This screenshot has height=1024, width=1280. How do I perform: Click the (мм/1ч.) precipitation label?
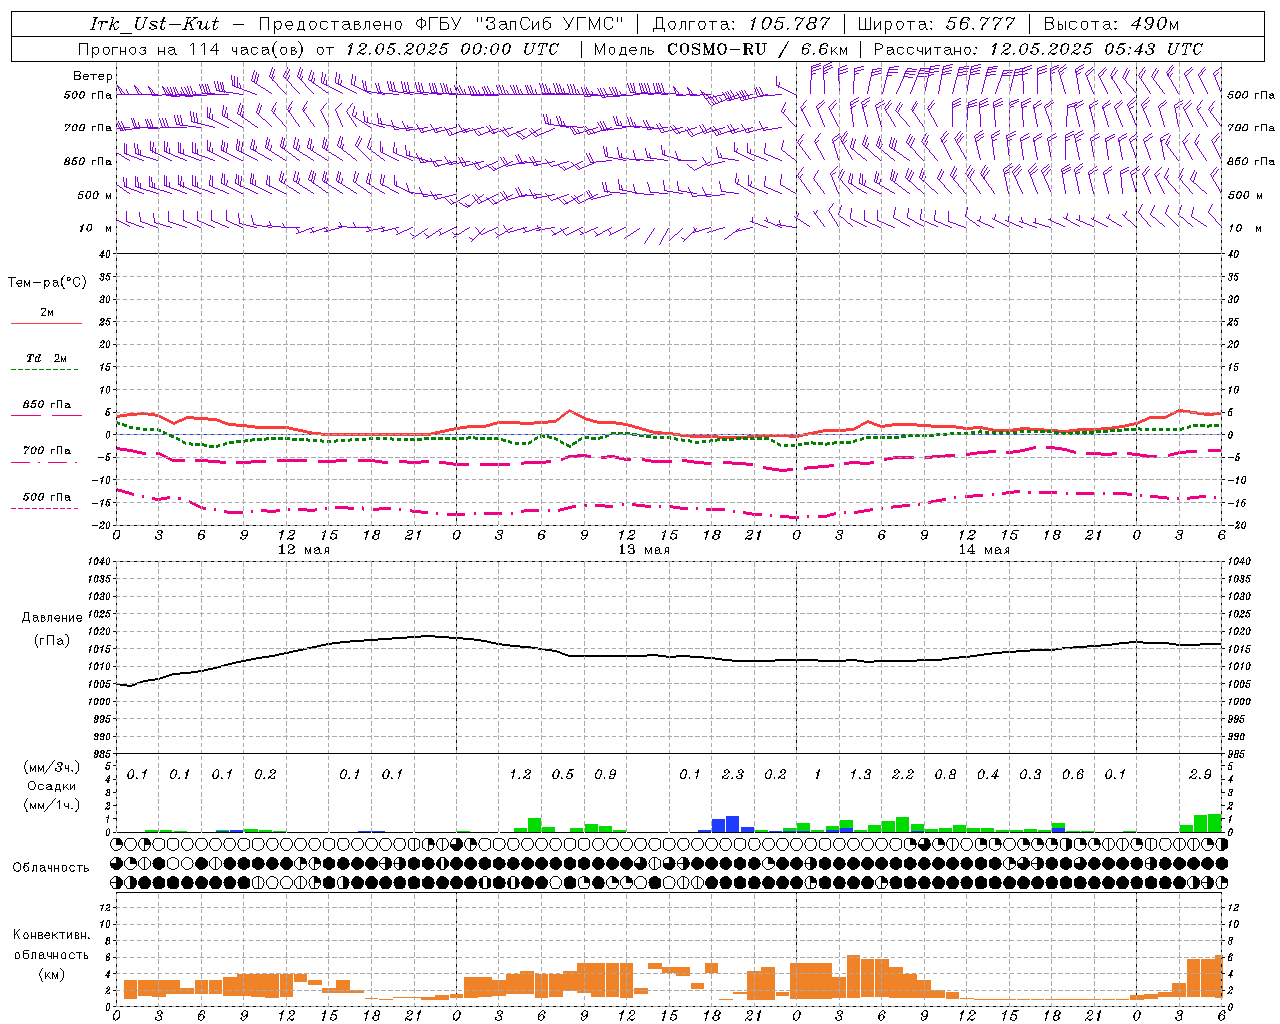(53, 805)
